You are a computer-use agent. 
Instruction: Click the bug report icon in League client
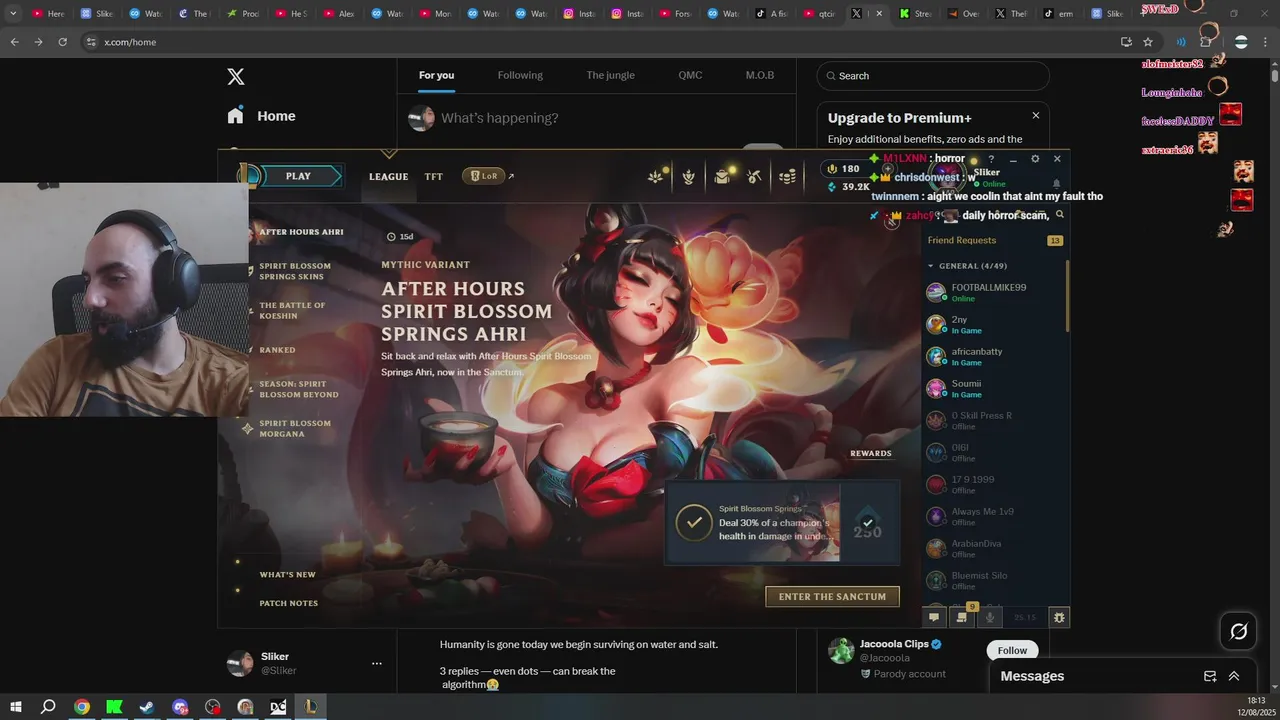(1059, 617)
